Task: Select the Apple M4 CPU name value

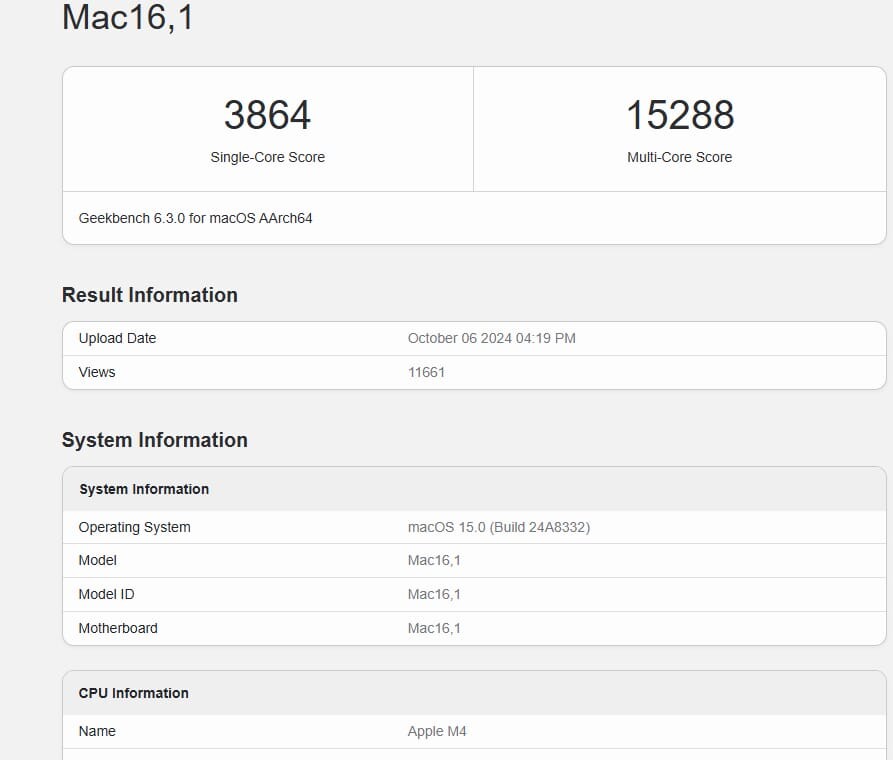Action: (x=437, y=731)
